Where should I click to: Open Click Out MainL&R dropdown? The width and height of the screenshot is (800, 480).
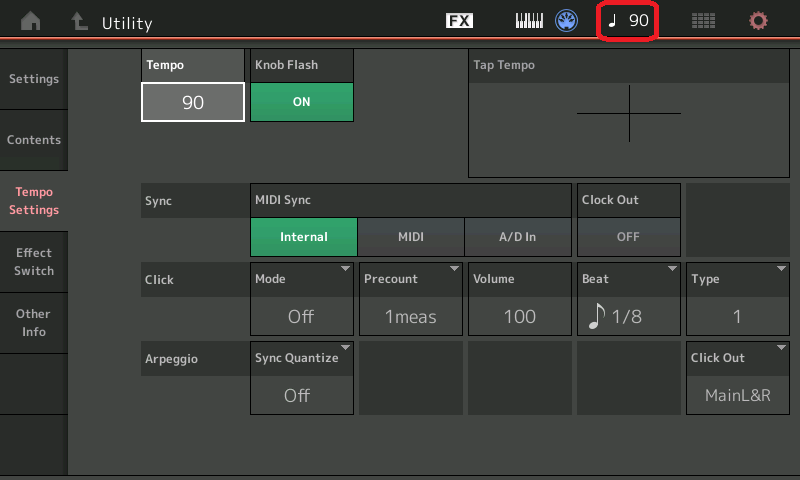[x=737, y=378]
